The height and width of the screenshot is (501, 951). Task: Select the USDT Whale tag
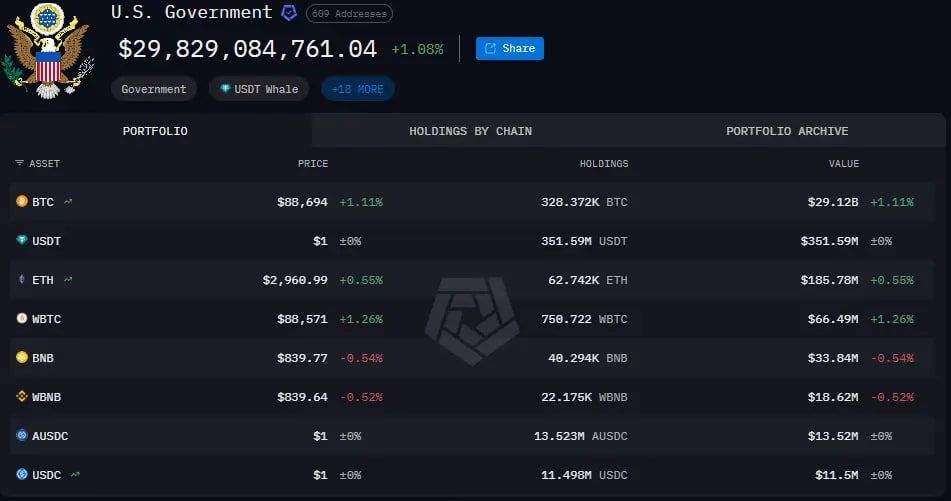259,89
